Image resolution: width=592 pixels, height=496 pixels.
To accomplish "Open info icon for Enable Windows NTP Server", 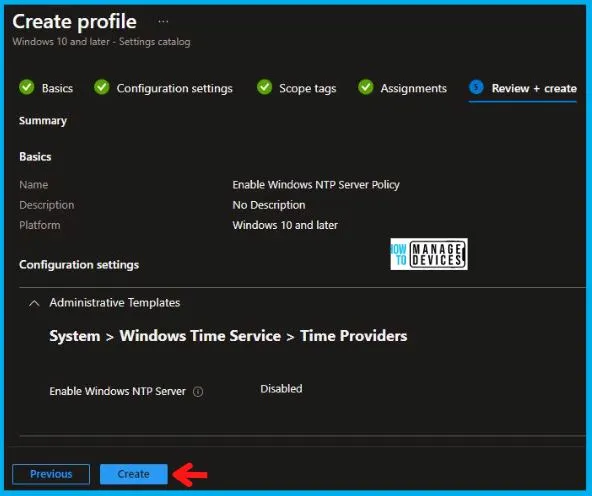I will [x=198, y=392].
